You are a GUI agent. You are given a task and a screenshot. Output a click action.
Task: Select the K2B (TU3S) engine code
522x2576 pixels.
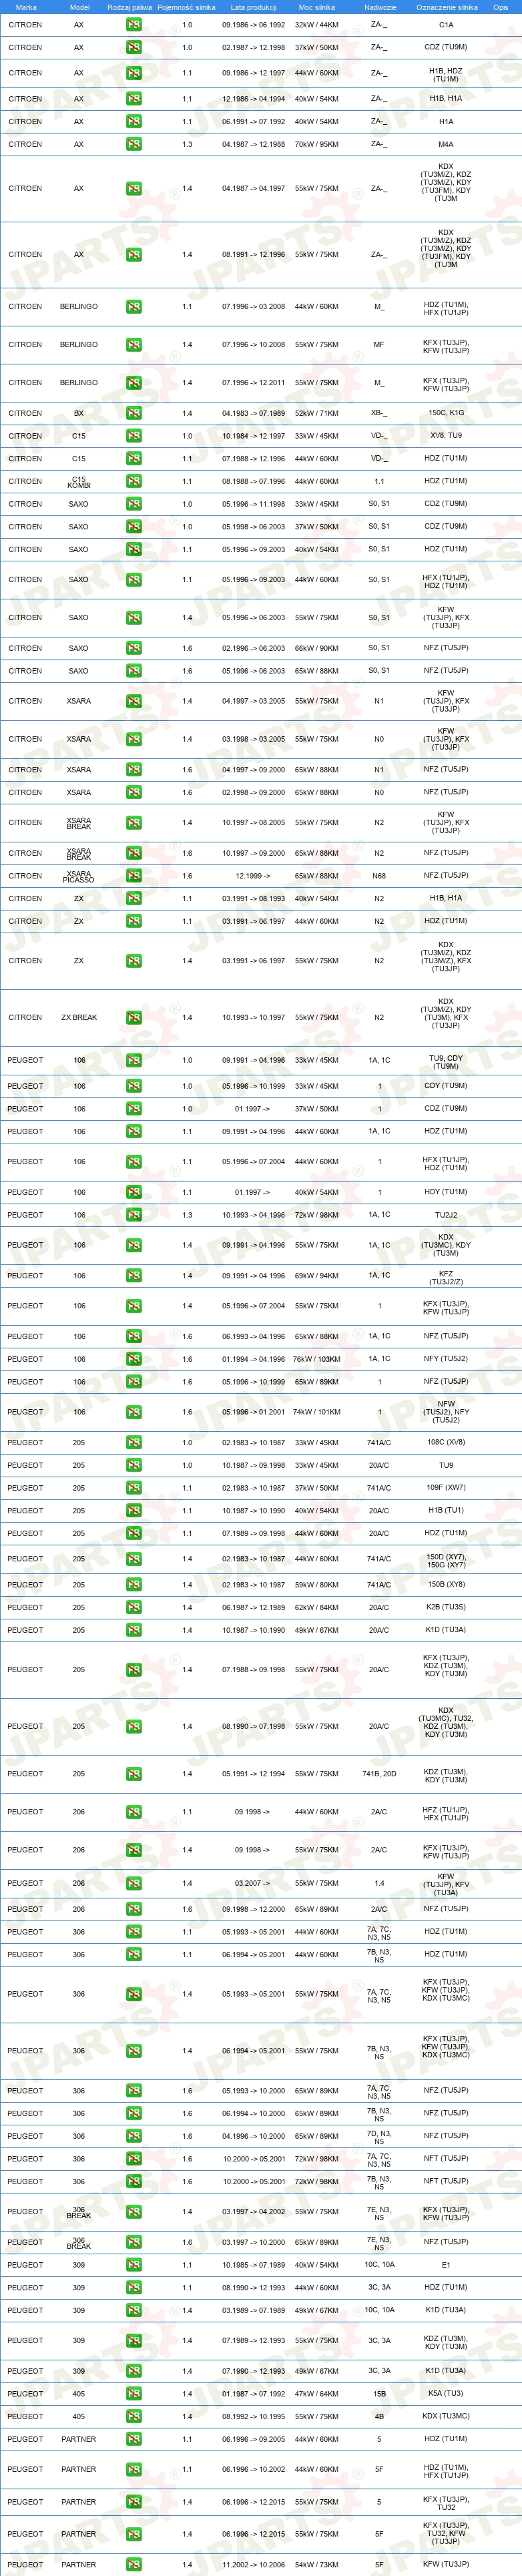pos(446,1608)
